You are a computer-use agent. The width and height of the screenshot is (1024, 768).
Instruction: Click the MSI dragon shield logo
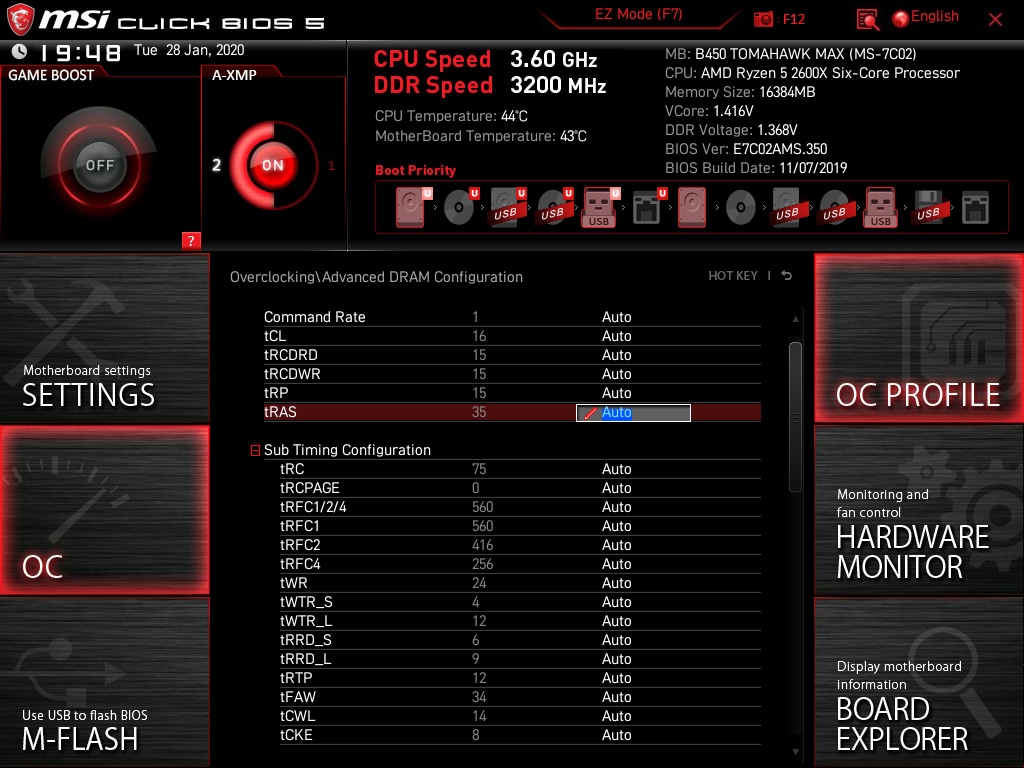pos(20,20)
